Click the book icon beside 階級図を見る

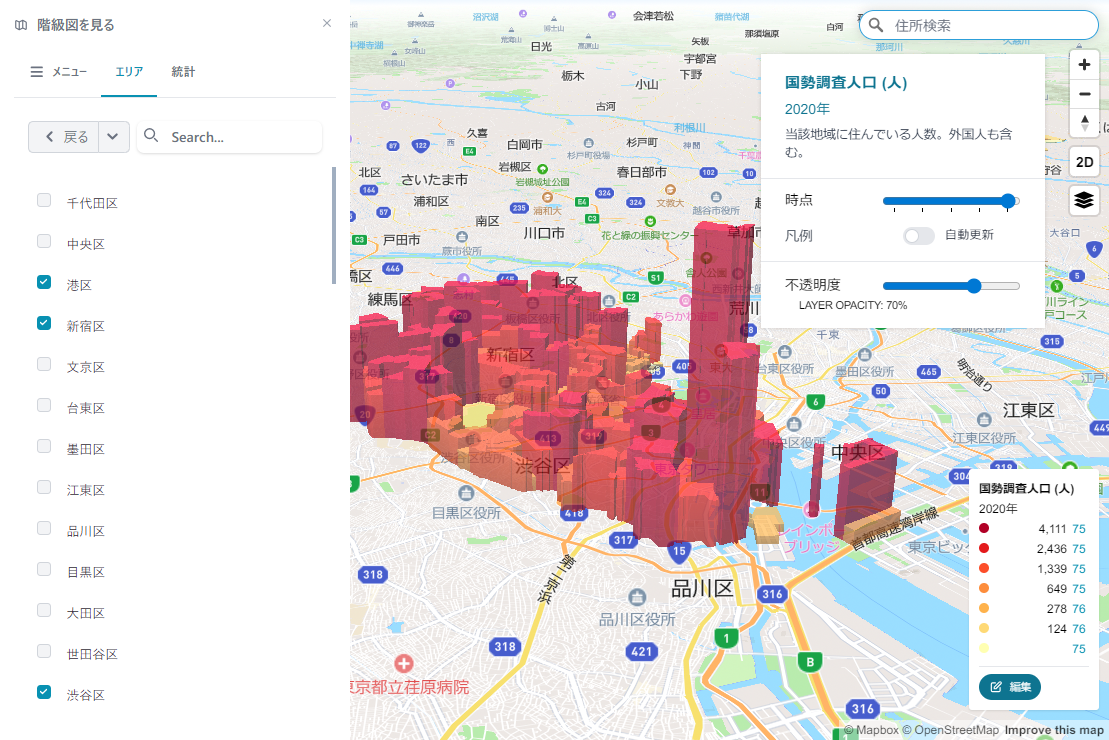click(21, 25)
